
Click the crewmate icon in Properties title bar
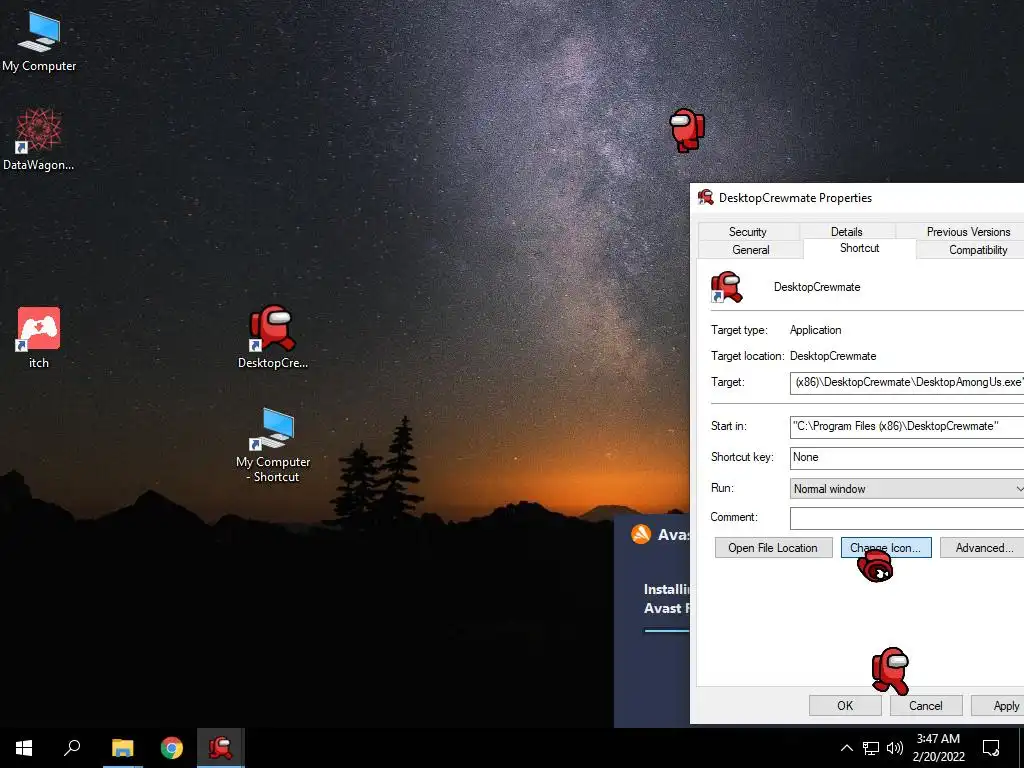[705, 197]
